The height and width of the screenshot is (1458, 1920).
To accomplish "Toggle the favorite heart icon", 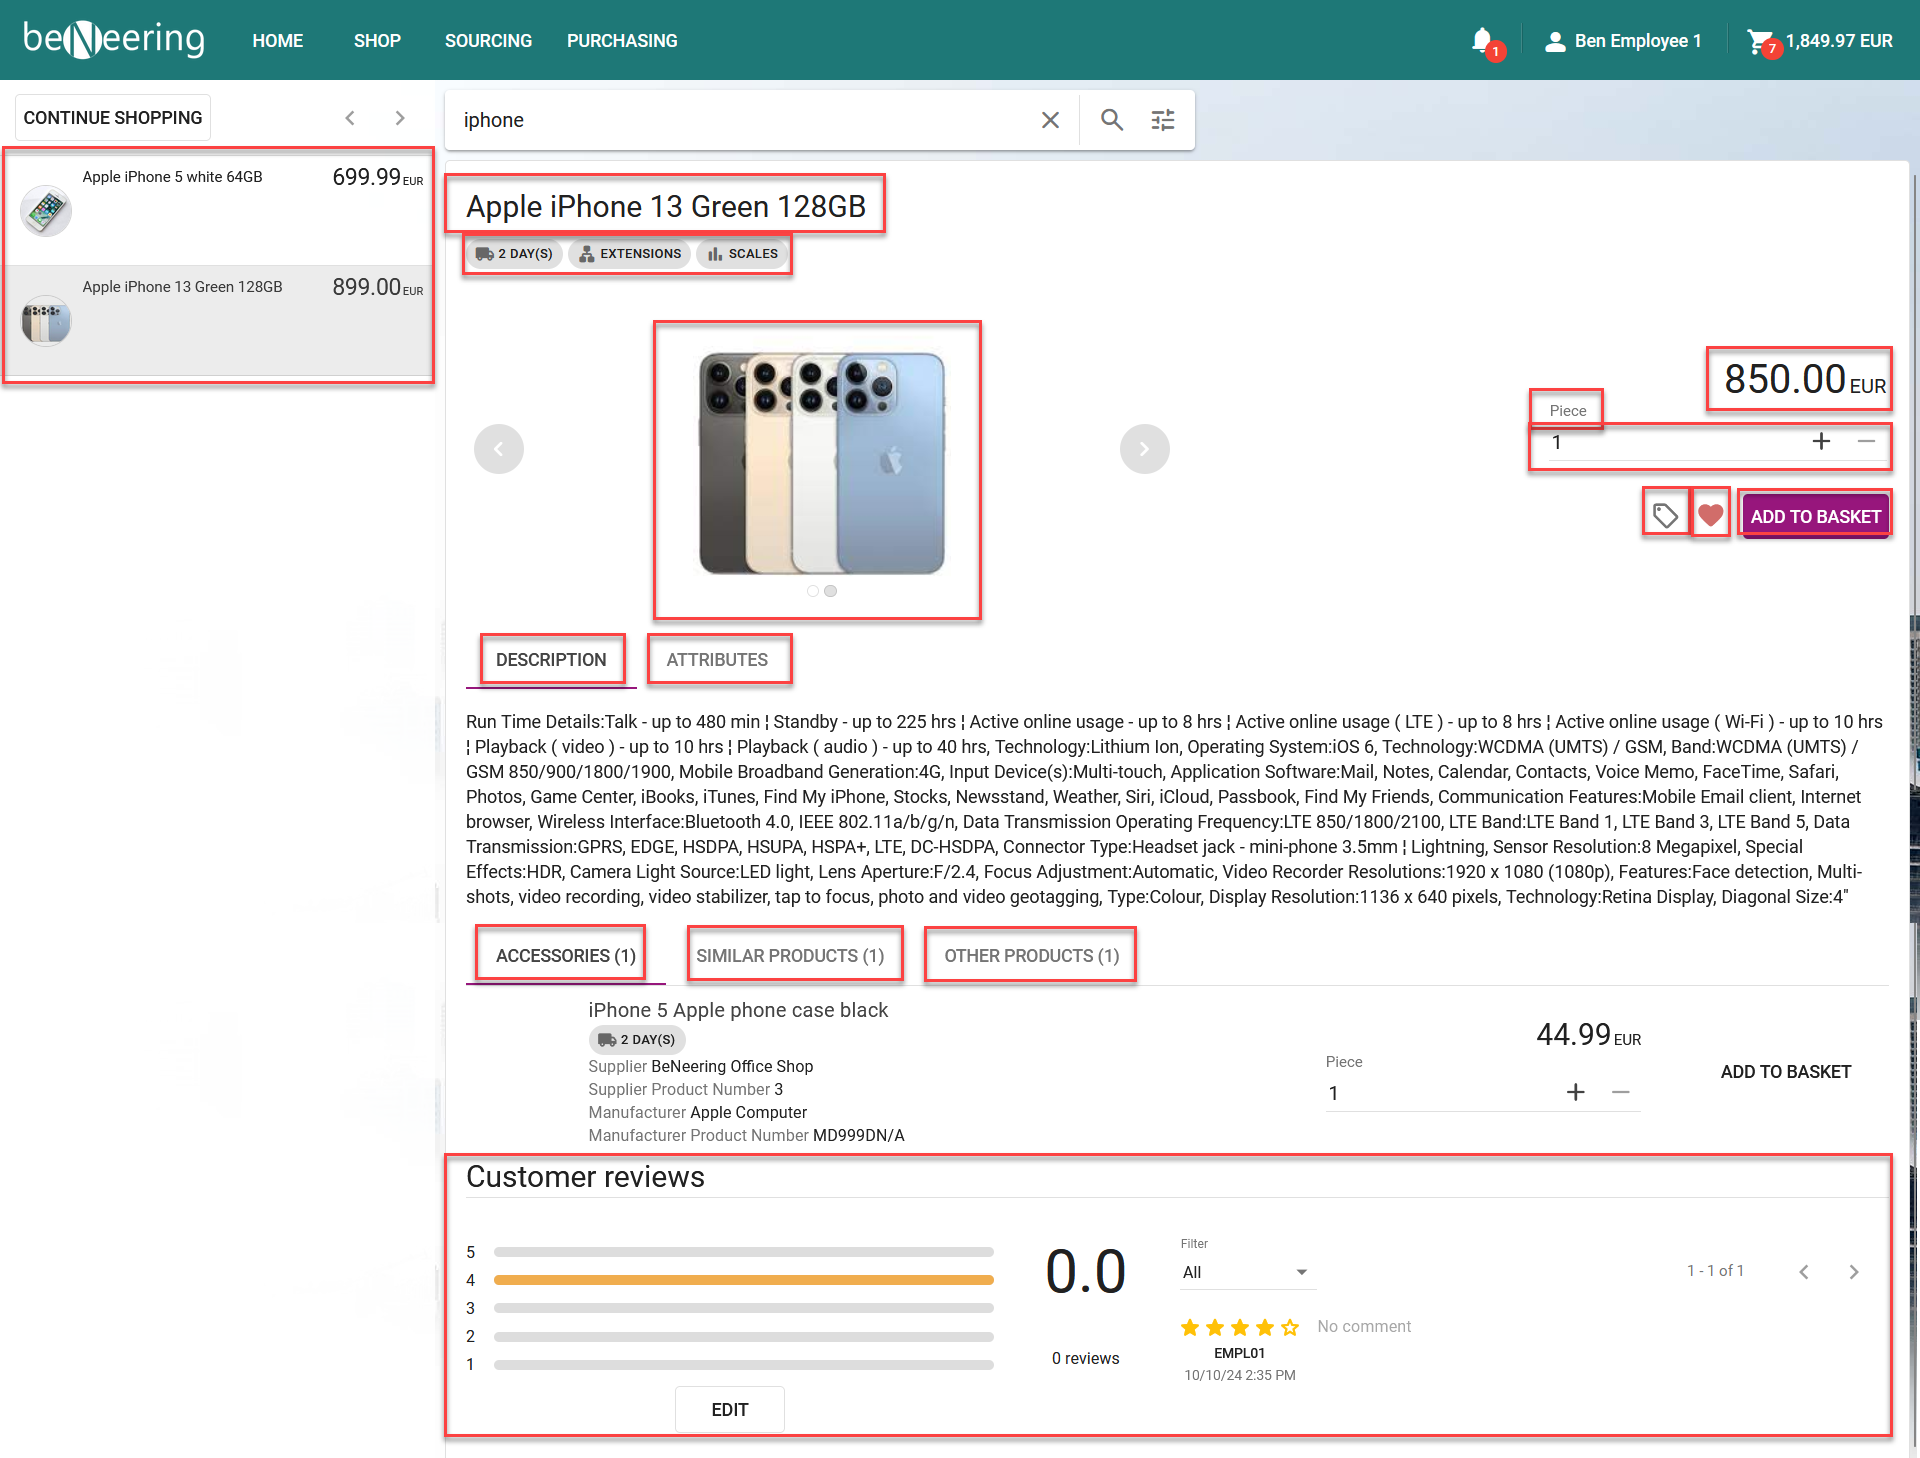I will pyautogui.click(x=1711, y=516).
